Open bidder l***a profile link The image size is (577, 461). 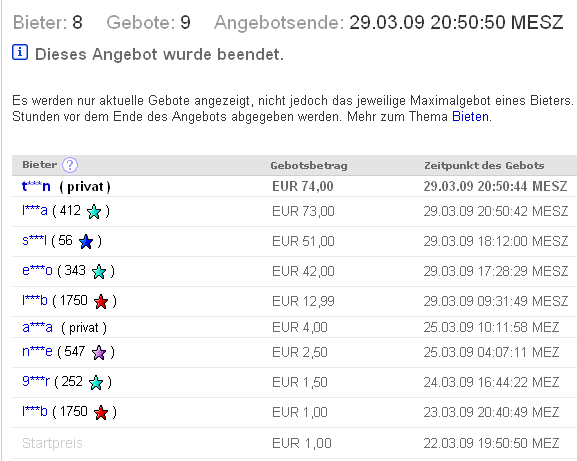(35, 211)
